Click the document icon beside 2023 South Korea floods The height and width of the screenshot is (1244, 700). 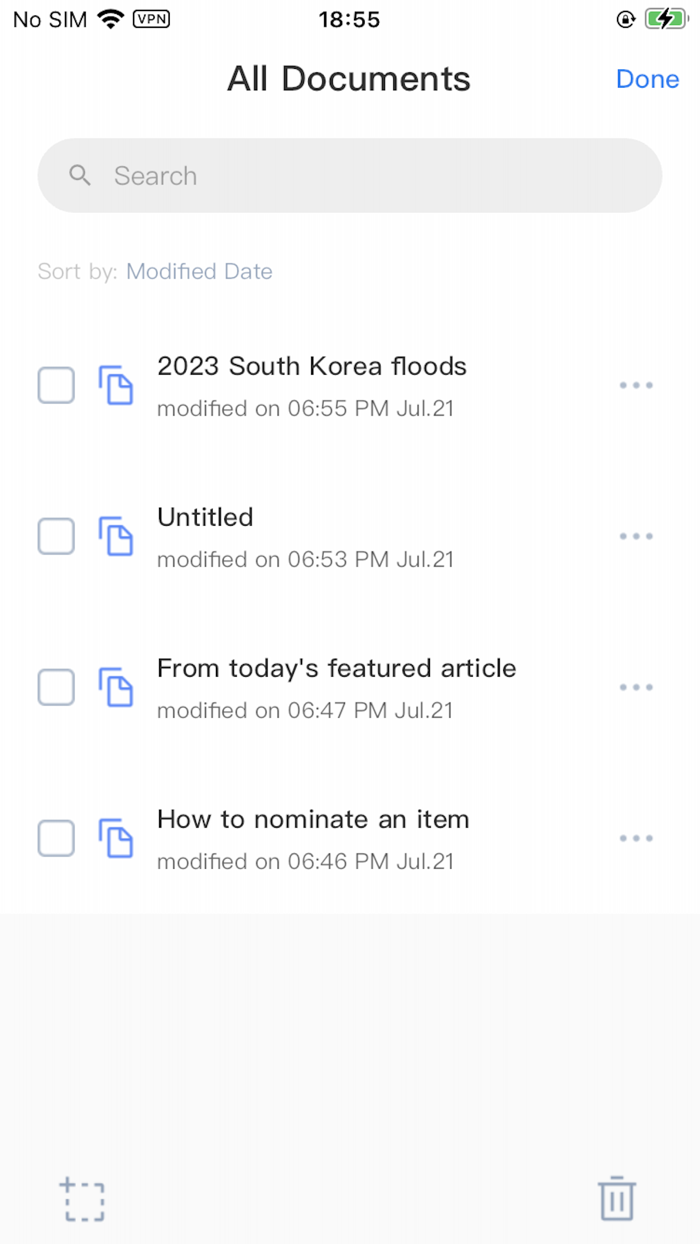coord(116,385)
